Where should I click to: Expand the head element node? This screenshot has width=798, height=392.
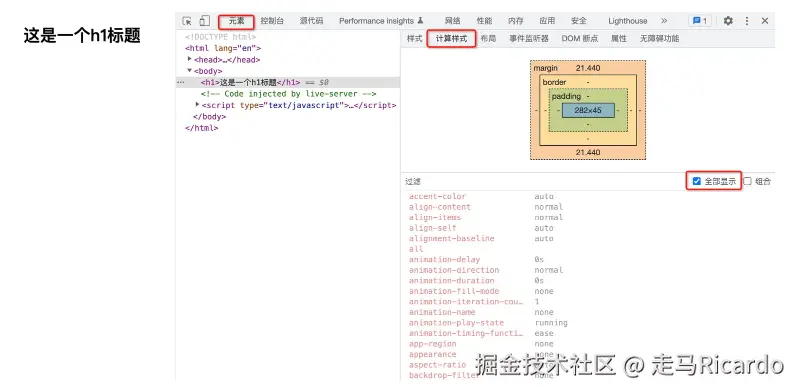(190, 59)
